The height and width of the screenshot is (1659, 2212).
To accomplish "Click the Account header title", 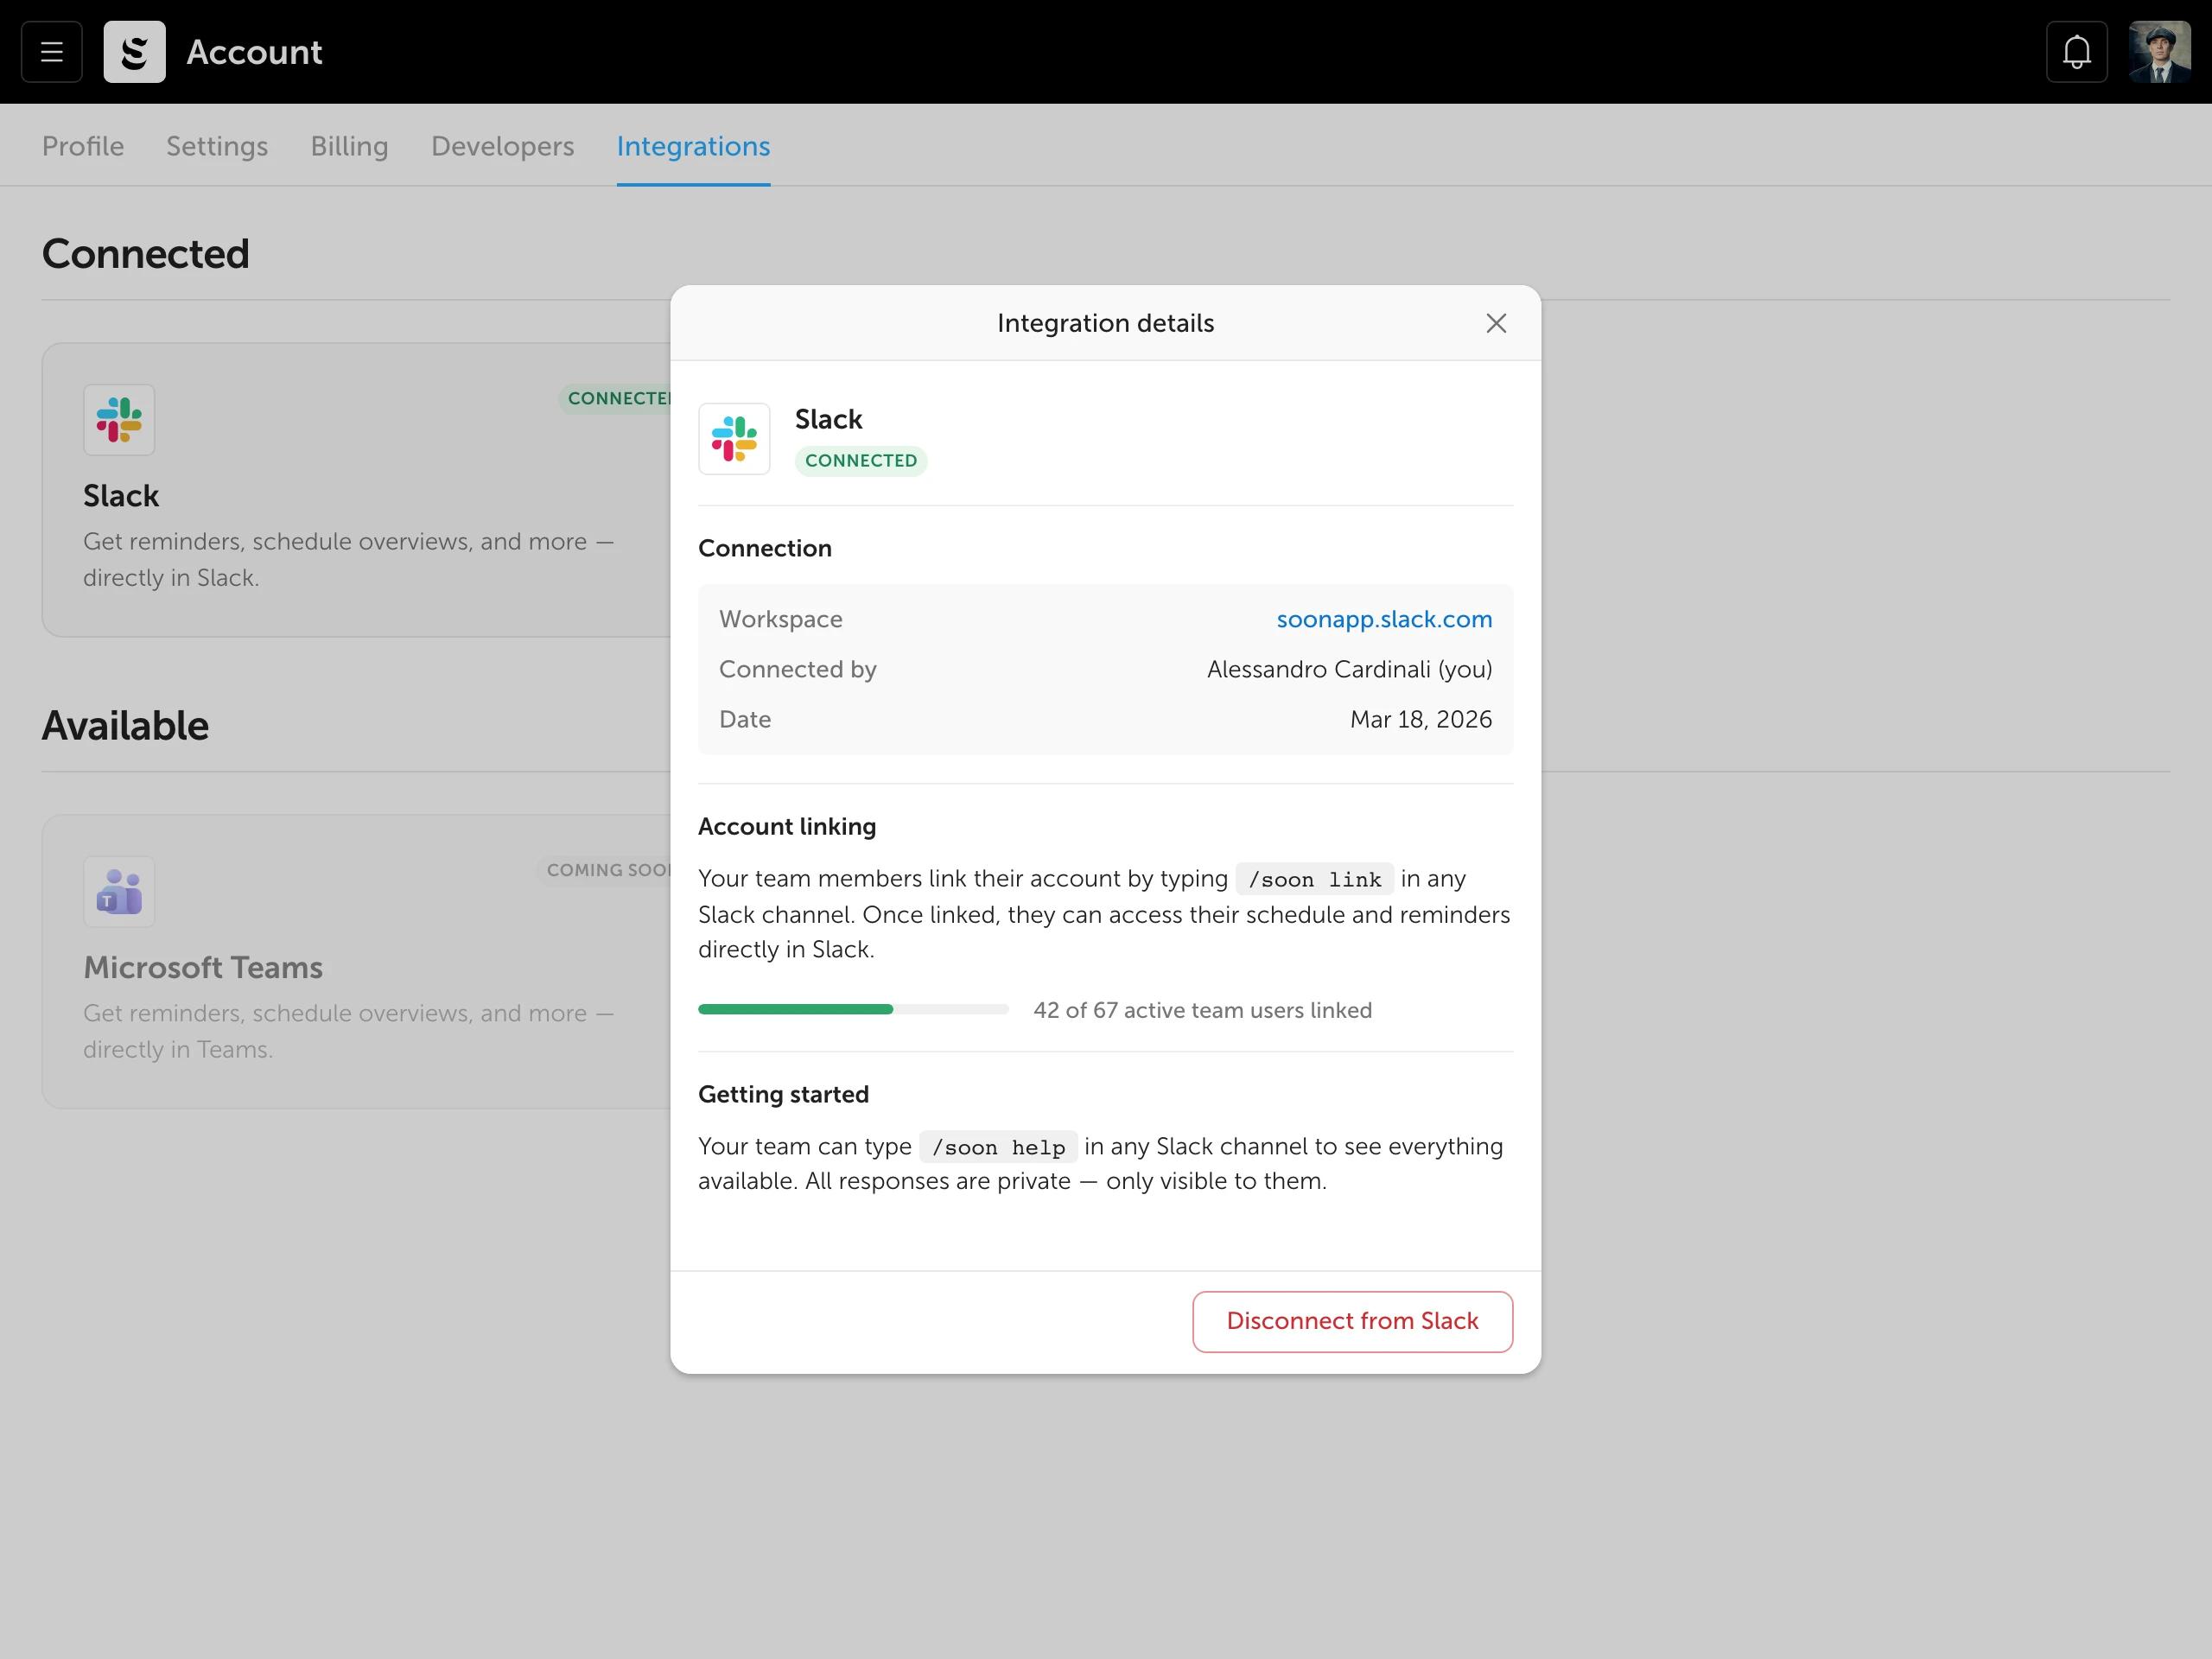I will (x=254, y=52).
